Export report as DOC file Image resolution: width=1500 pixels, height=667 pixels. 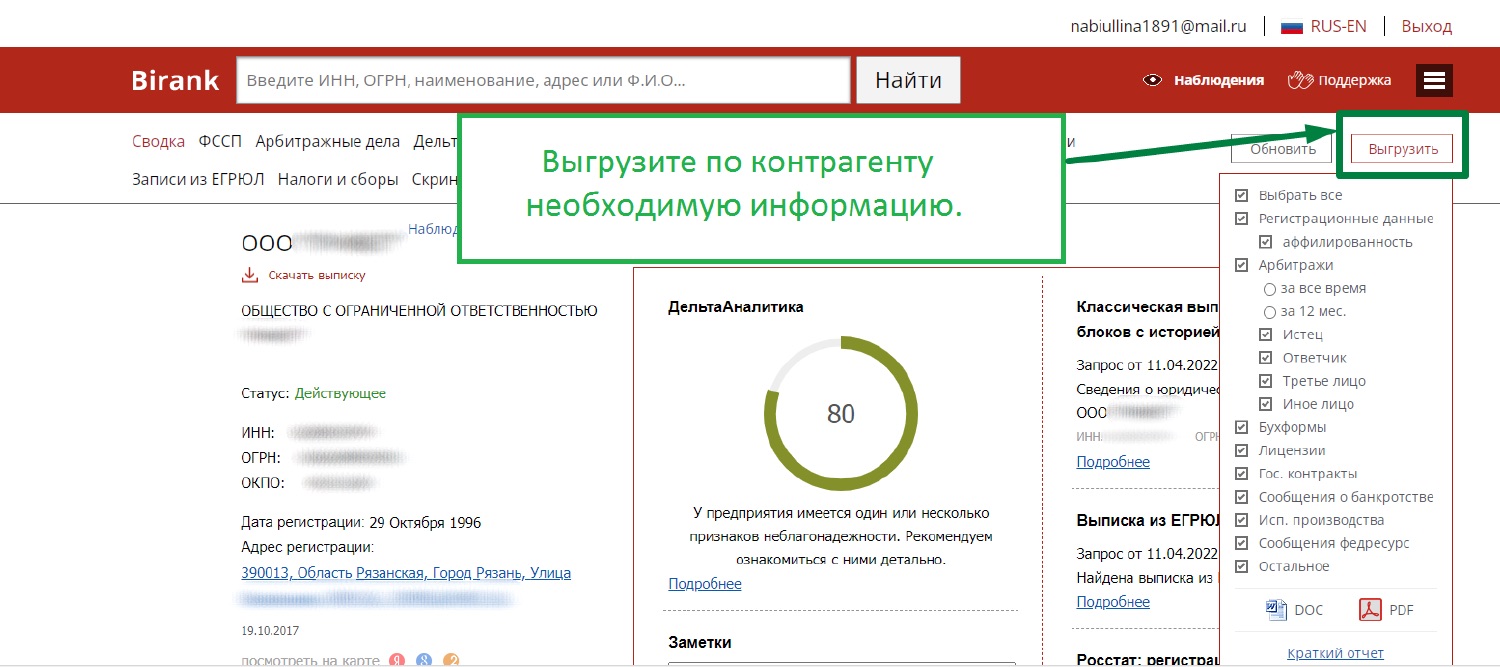(1295, 609)
